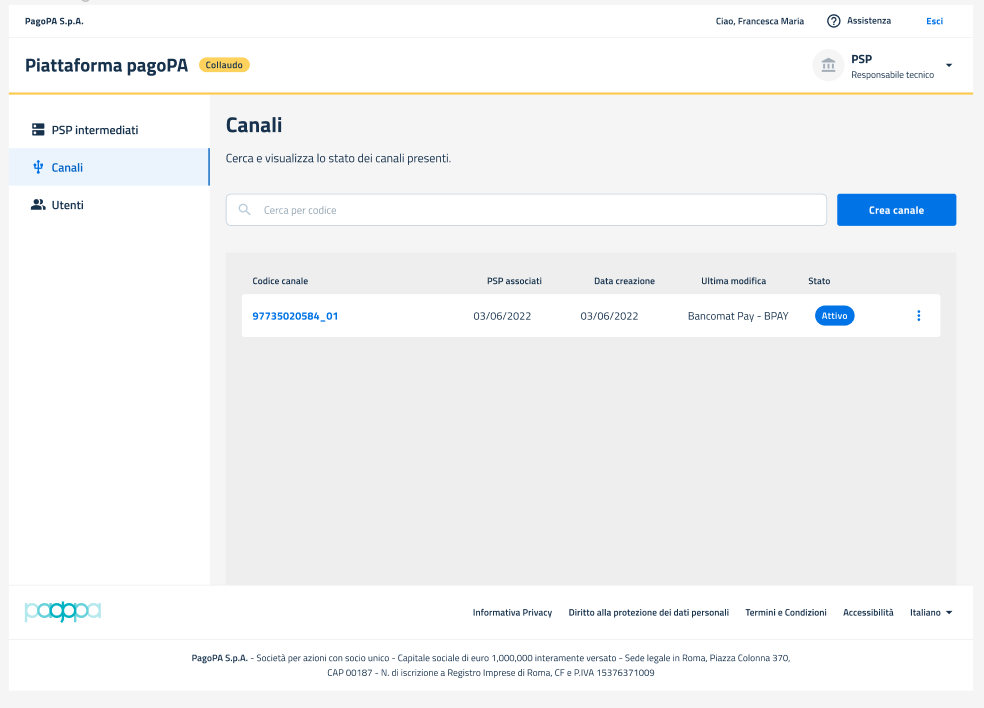Open Termini e Condizioni link

pyautogui.click(x=785, y=612)
